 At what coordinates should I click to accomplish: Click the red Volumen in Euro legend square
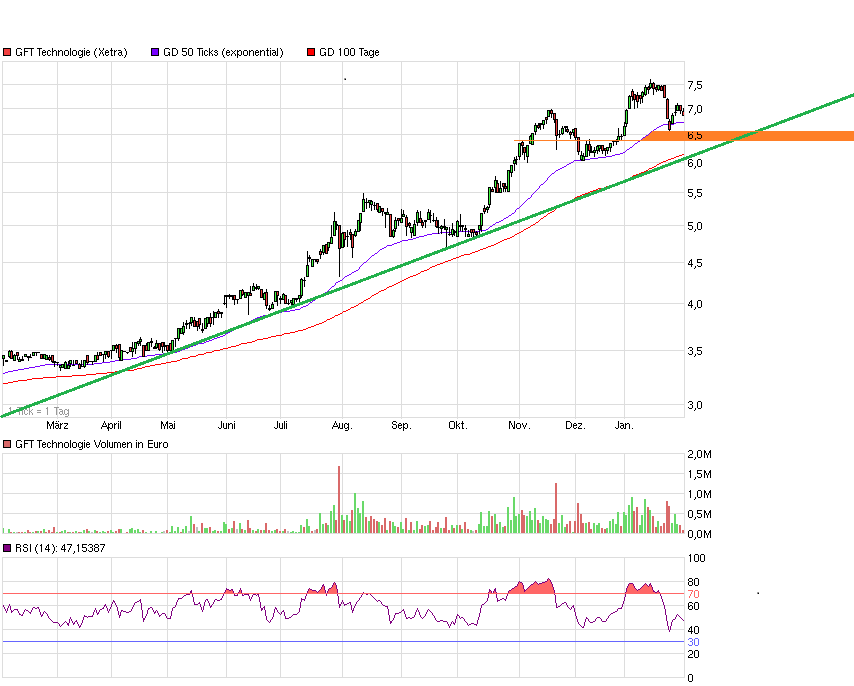click(x=8, y=443)
